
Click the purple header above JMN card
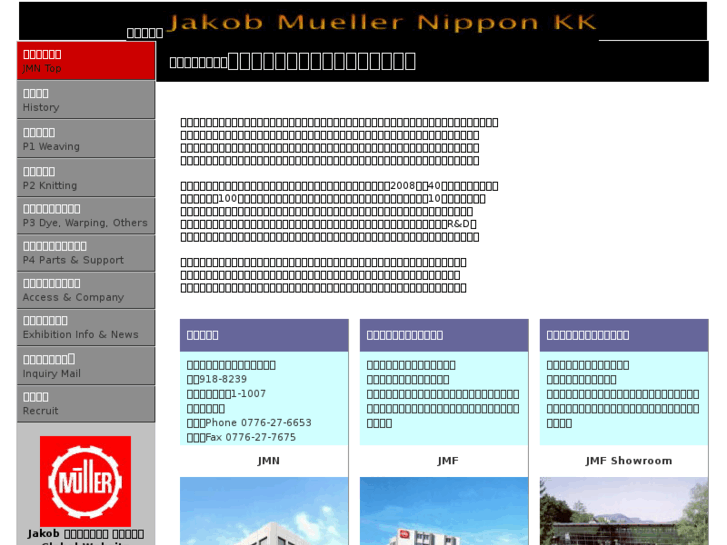[x=264, y=335]
